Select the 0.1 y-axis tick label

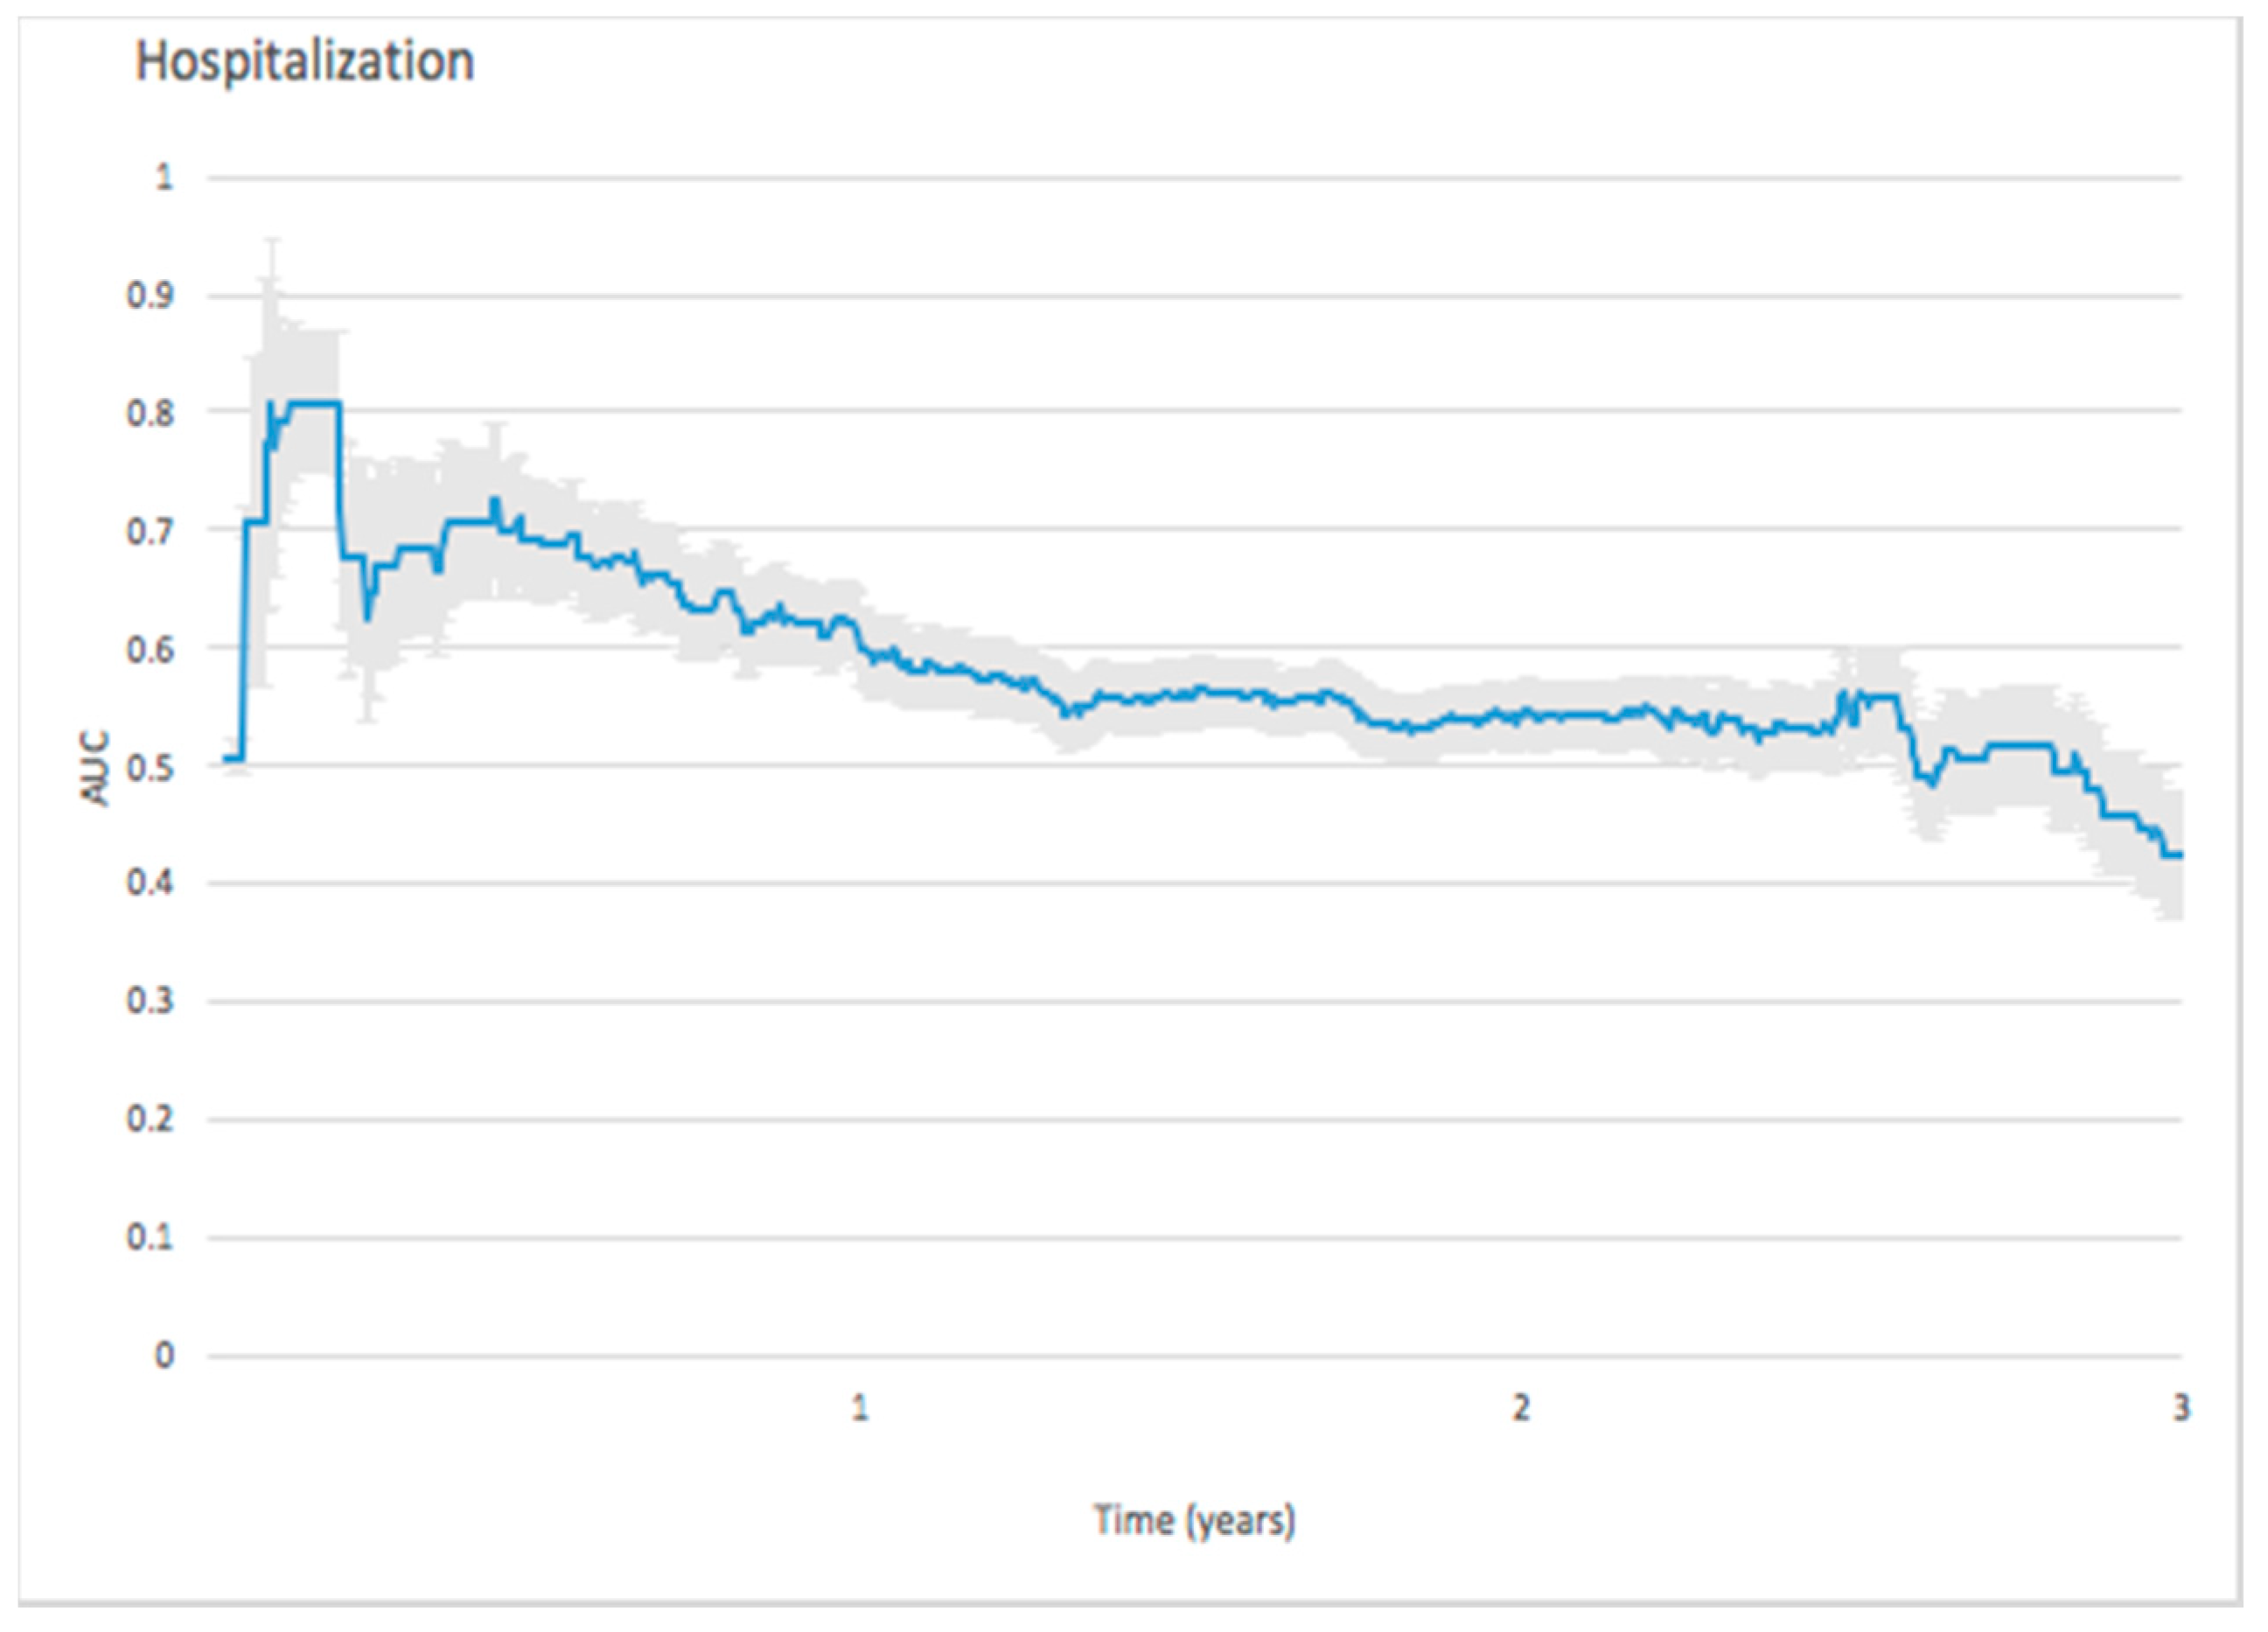click(x=150, y=1238)
